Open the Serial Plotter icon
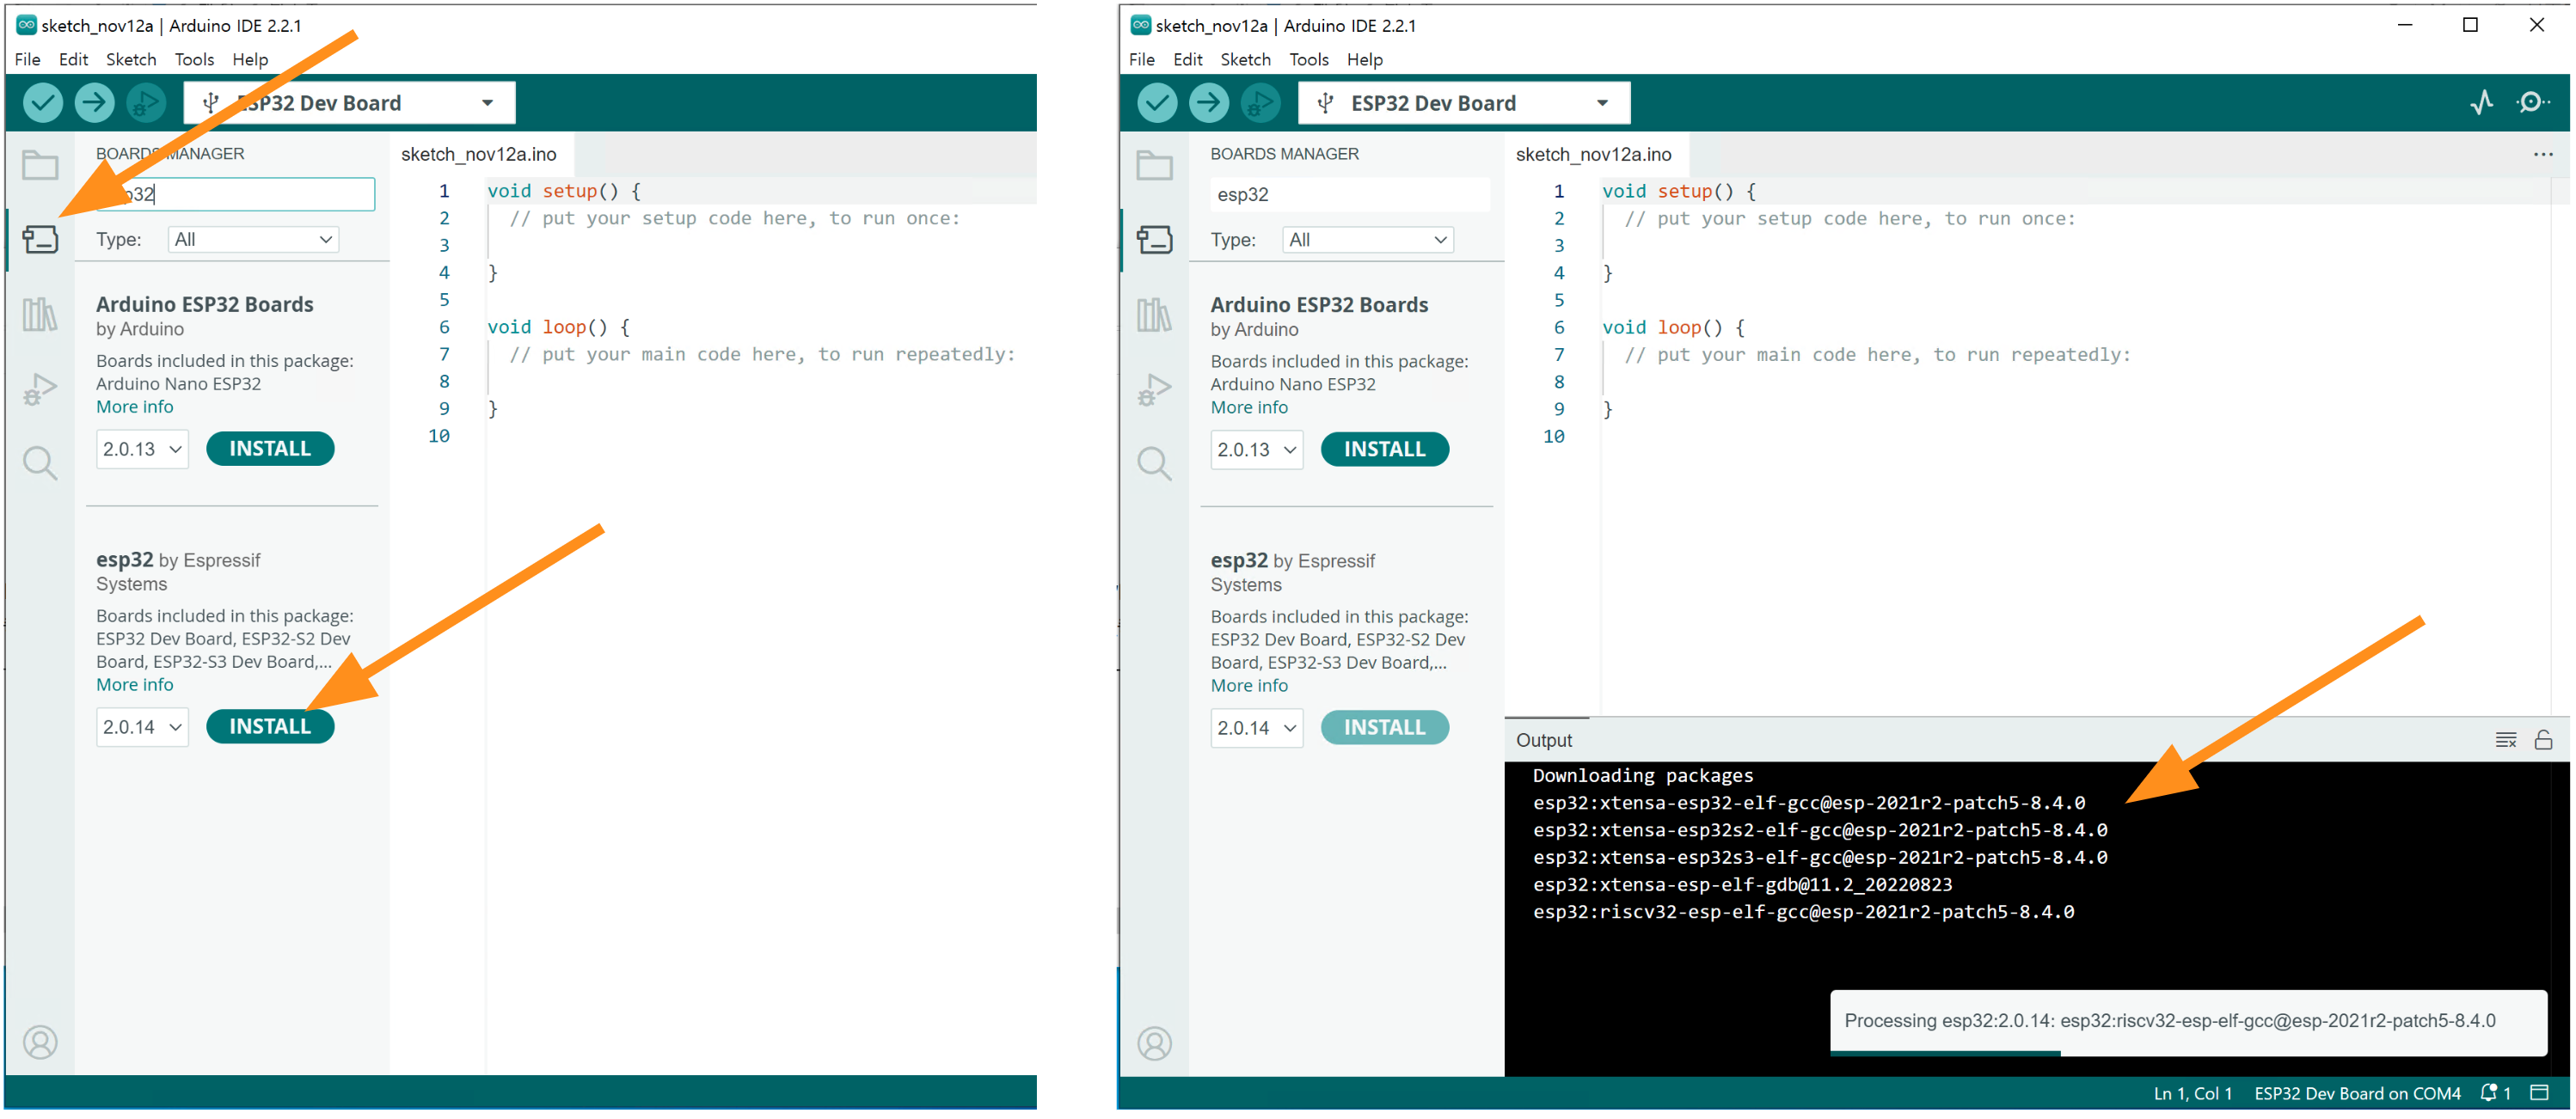This screenshot has width=2576, height=1119. (2481, 102)
